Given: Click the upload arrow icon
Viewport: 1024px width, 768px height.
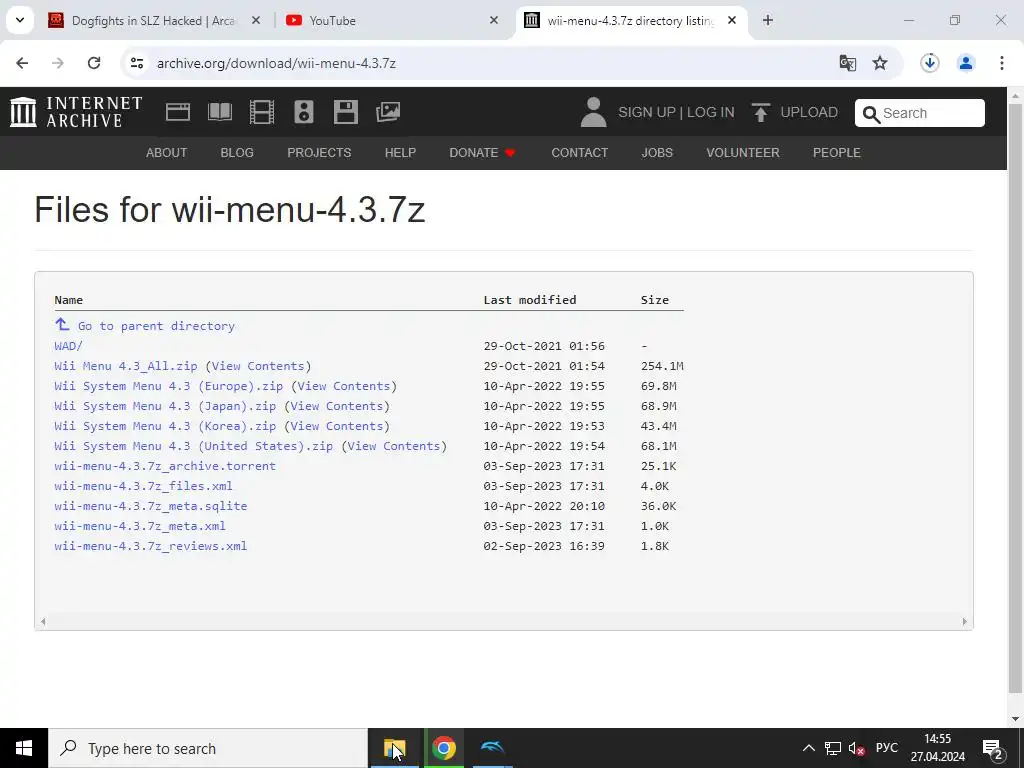Looking at the screenshot, I should point(760,112).
